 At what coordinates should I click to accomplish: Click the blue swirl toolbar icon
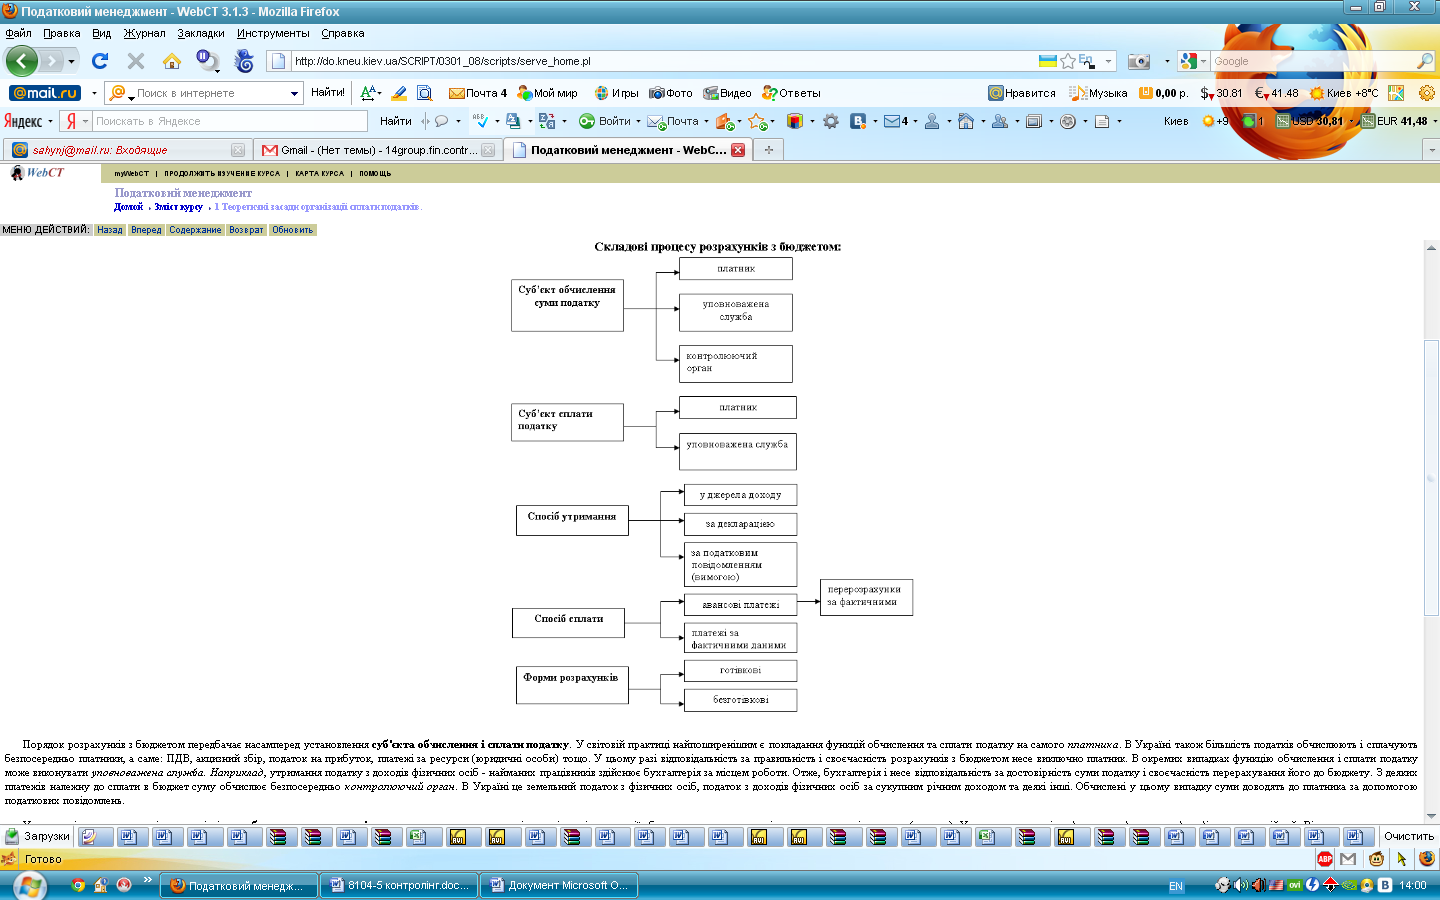244,61
